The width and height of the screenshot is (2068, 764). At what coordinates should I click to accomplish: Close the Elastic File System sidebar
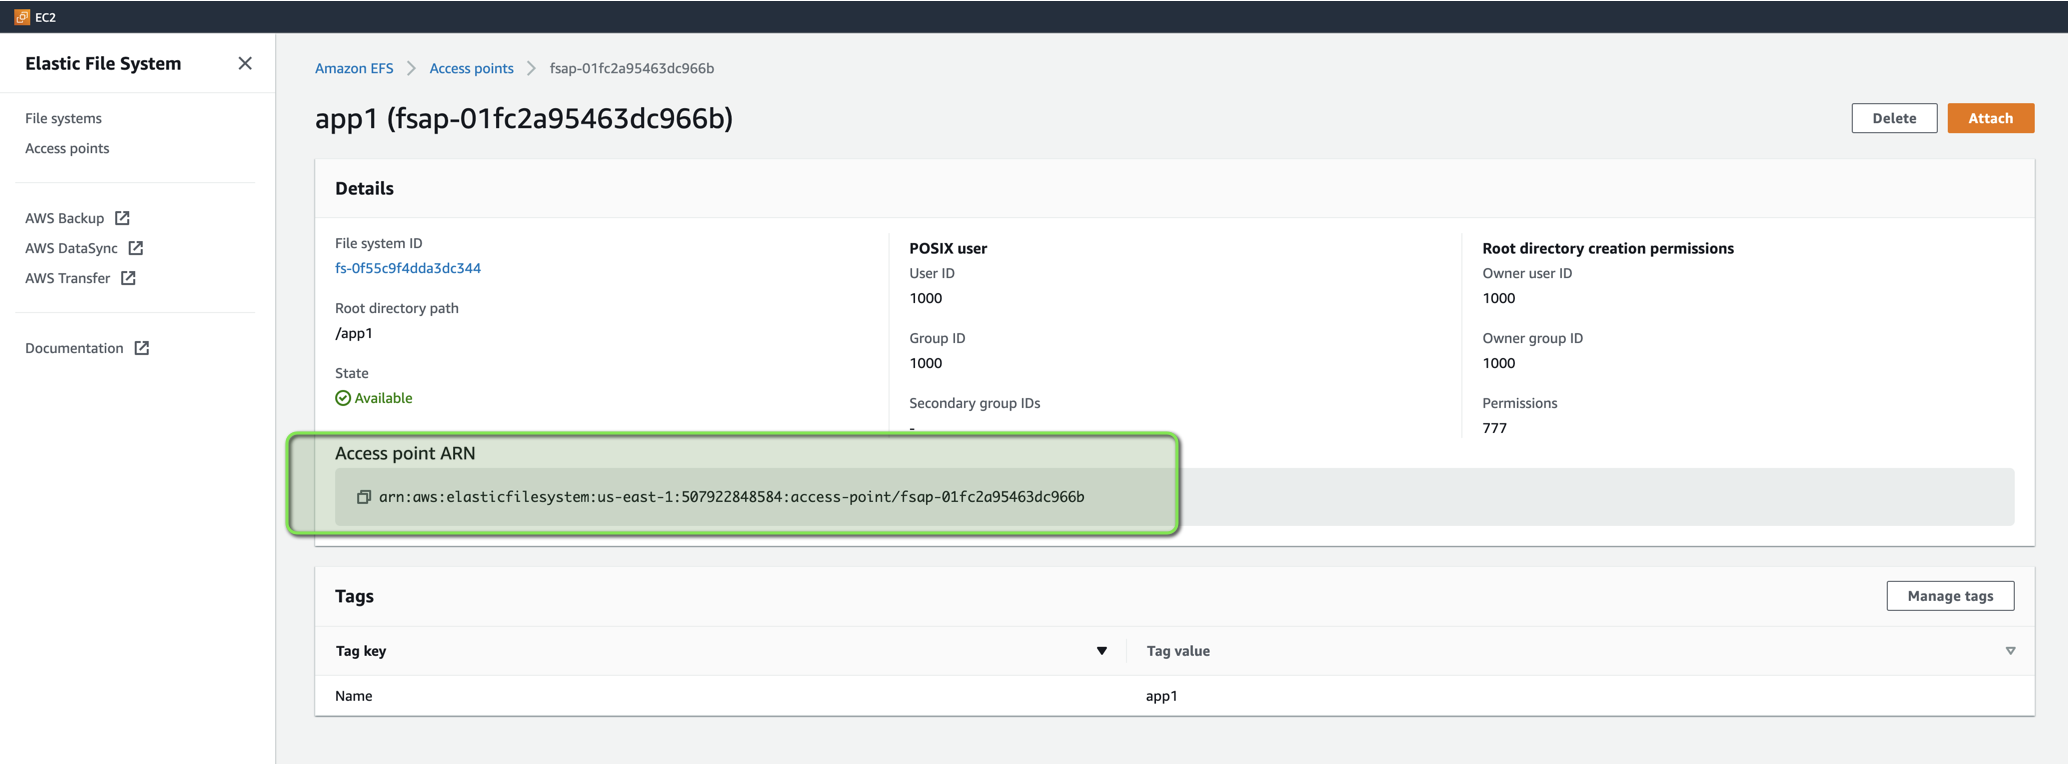point(245,63)
